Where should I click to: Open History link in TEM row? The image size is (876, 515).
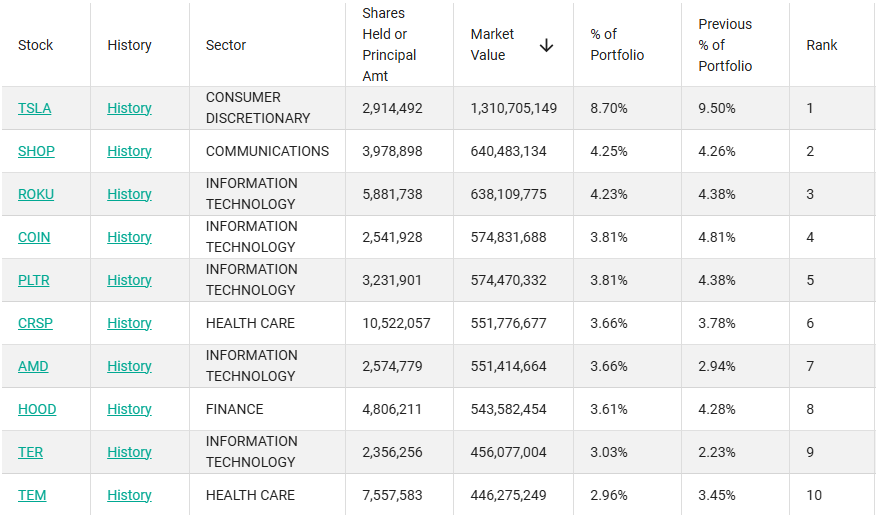(129, 495)
